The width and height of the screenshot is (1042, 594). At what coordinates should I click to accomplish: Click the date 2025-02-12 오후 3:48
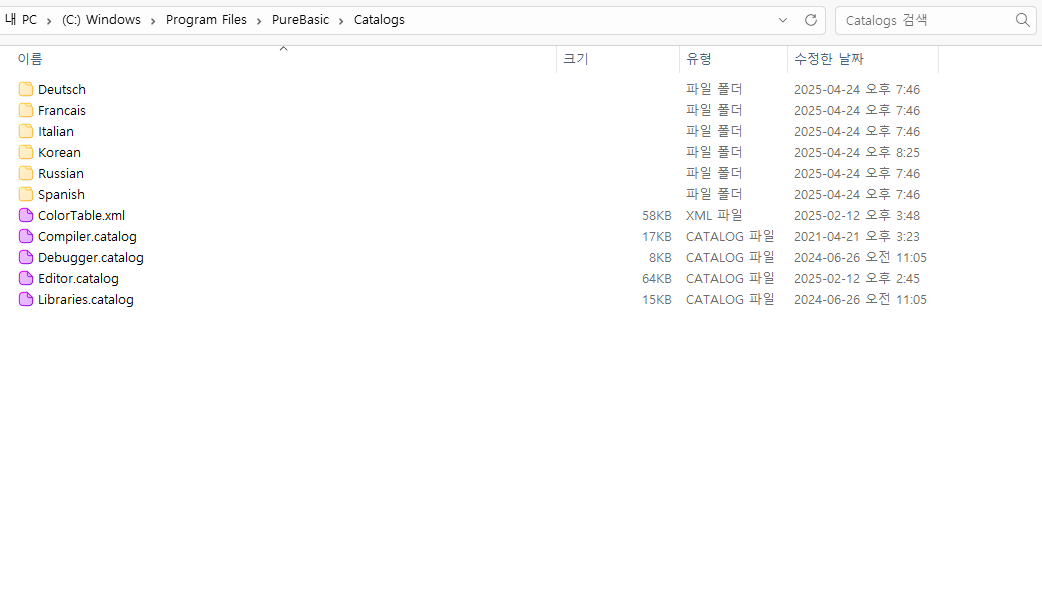click(x=857, y=215)
